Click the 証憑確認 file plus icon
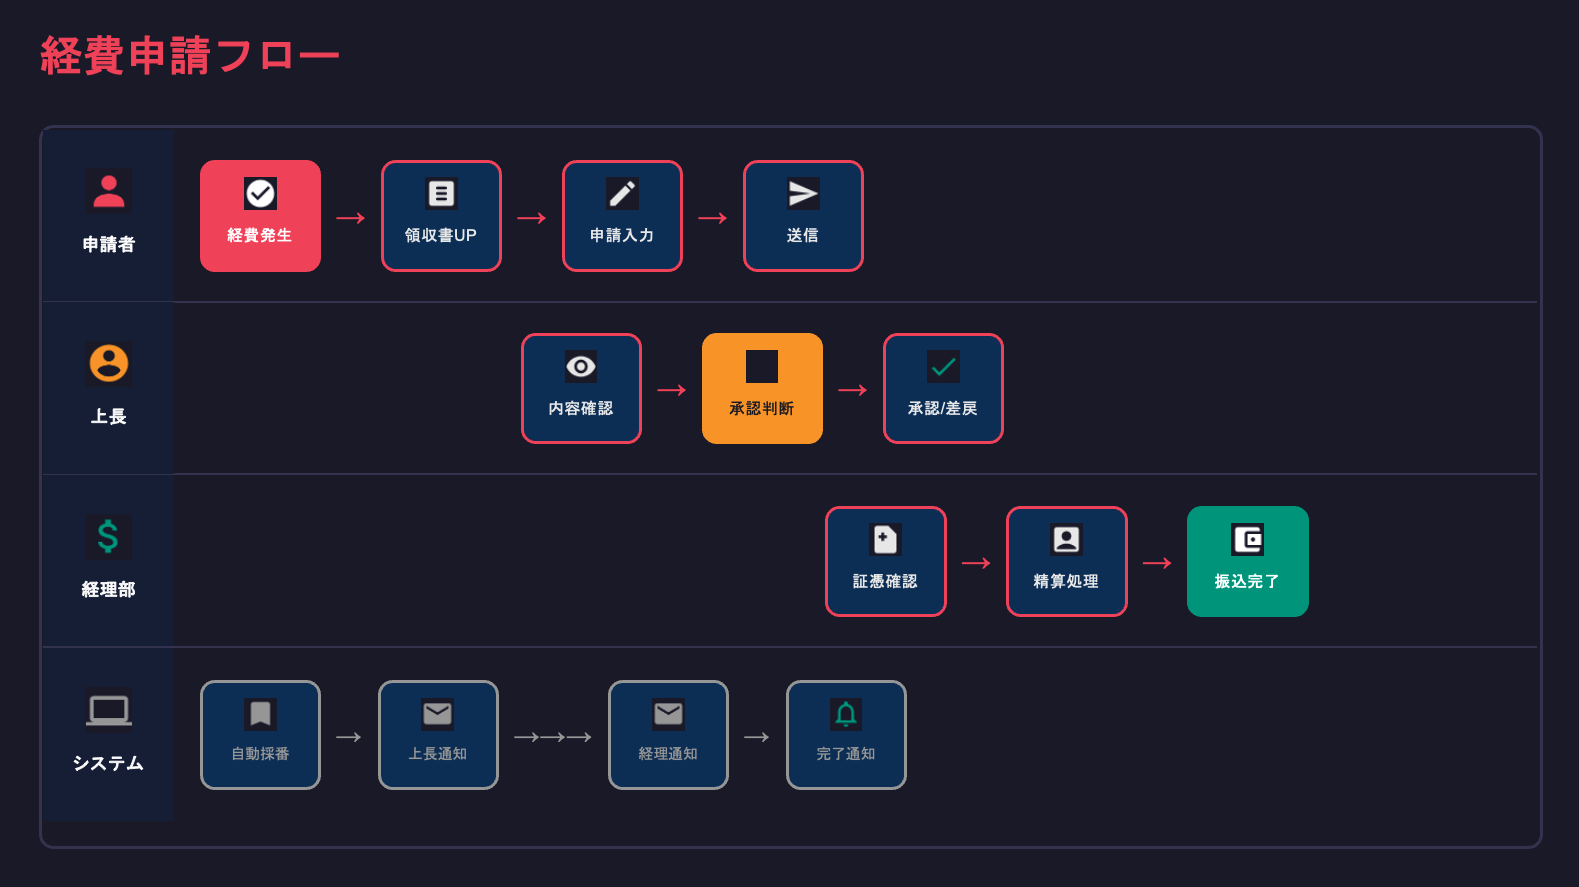The height and width of the screenshot is (887, 1579). (x=885, y=540)
